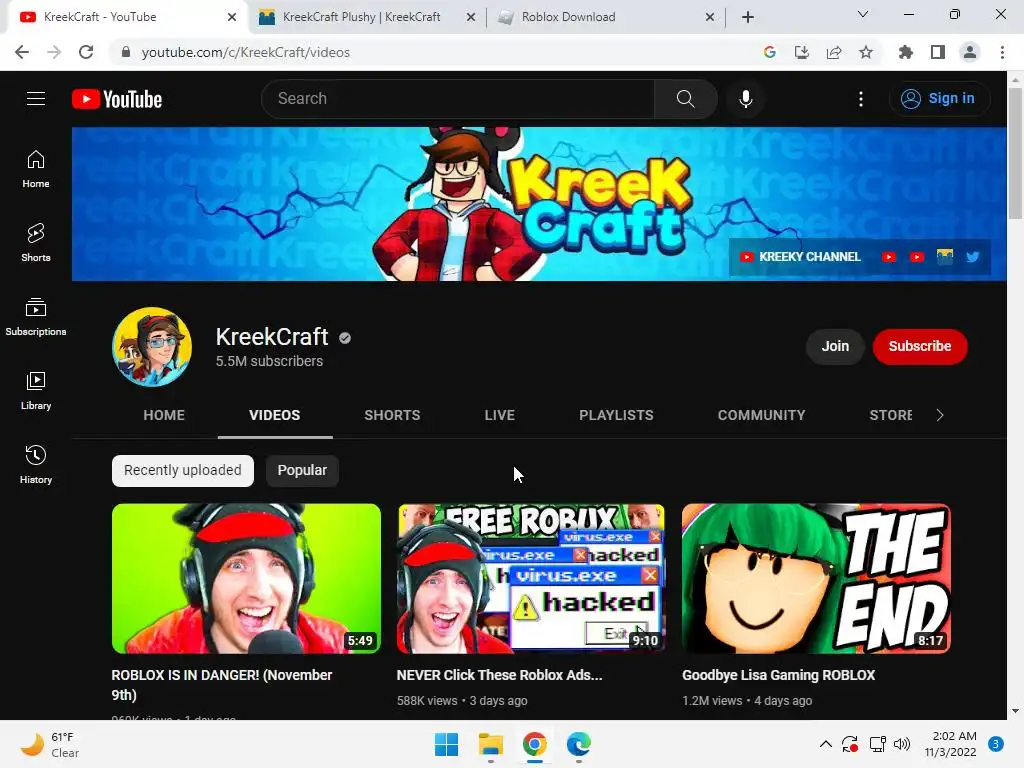Toggle Chrome side panel
Image resolution: width=1024 pixels, height=768 pixels.
[x=938, y=52]
